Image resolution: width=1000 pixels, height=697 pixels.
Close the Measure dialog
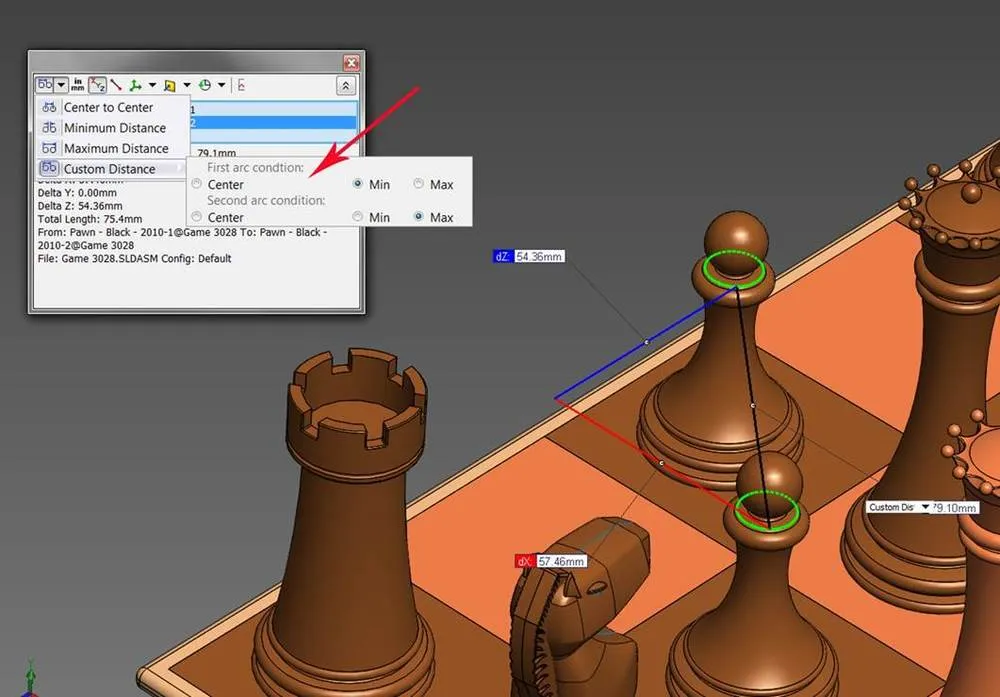352,61
